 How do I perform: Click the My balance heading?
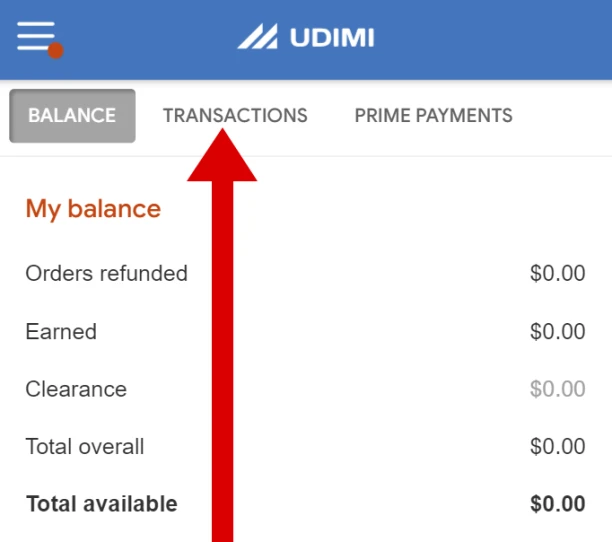pos(93,209)
